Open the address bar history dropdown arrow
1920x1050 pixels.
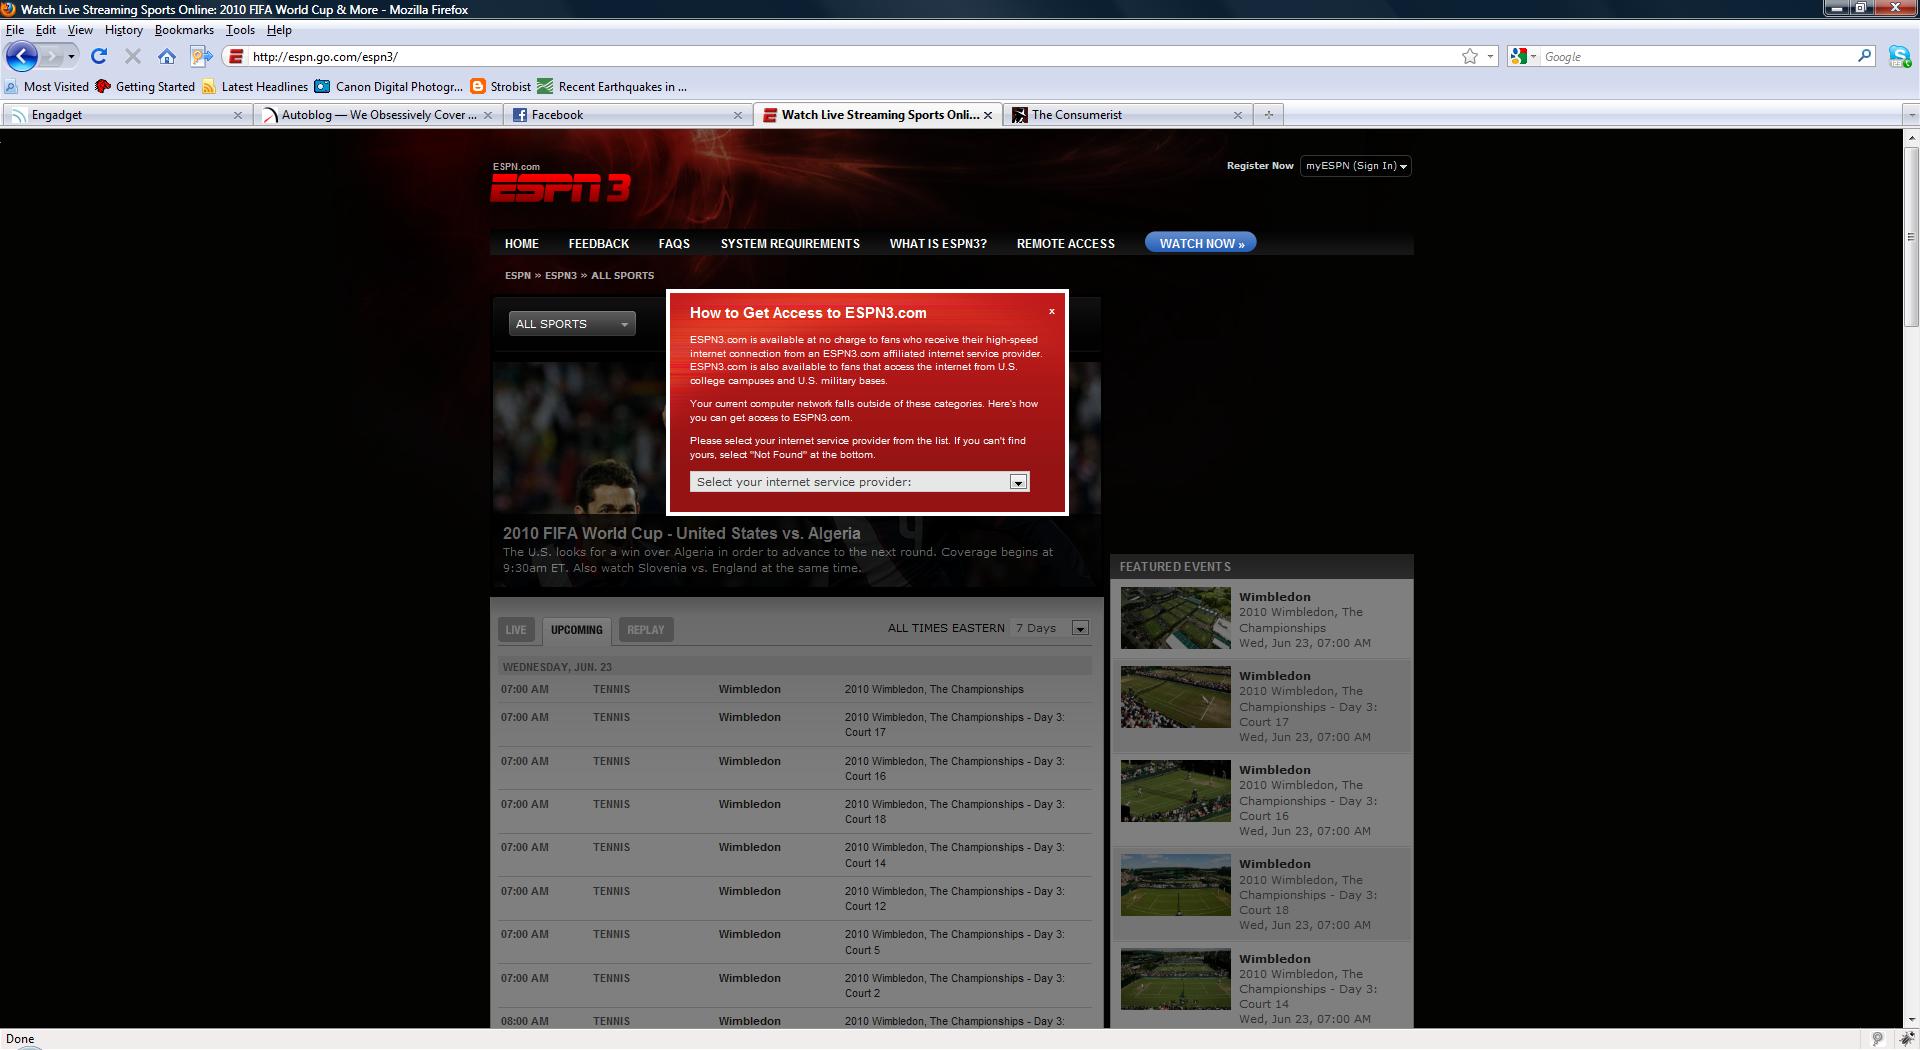click(x=1490, y=57)
